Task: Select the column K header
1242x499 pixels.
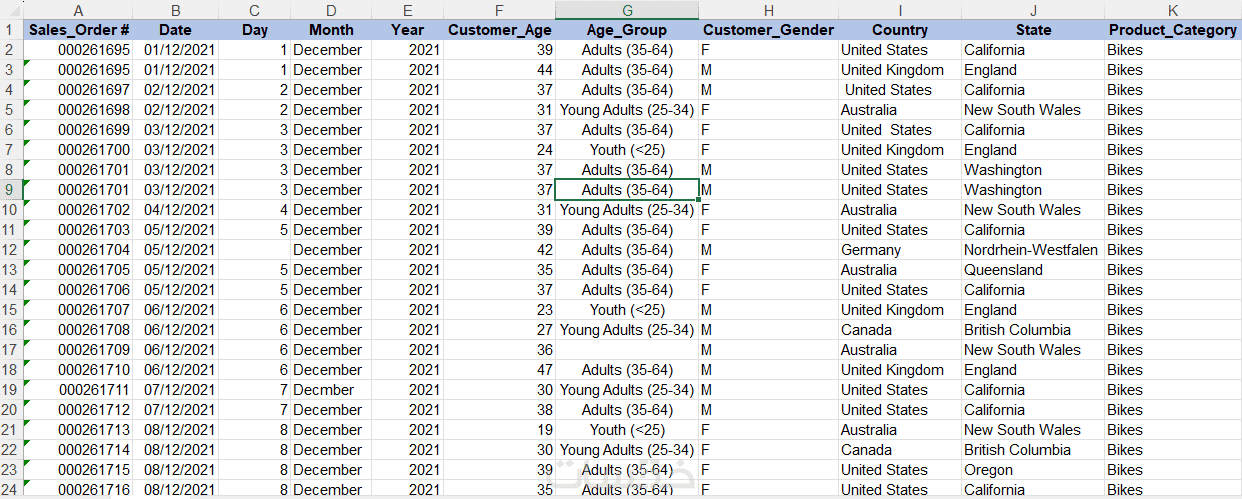Action: [1172, 10]
